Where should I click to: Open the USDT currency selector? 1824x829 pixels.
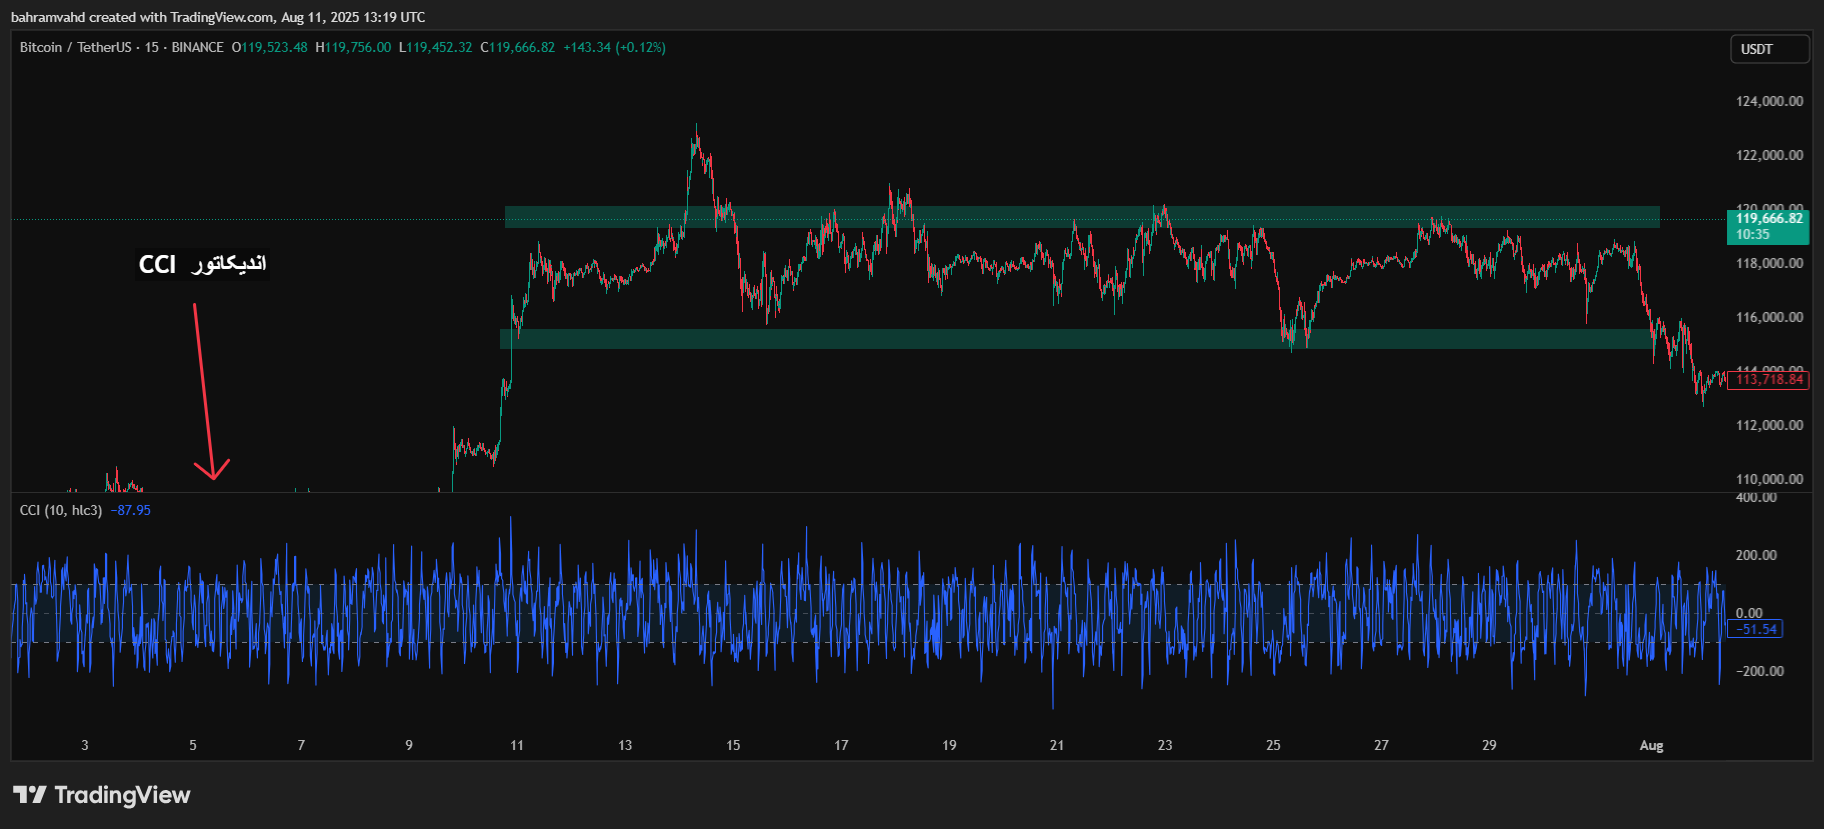(x=1769, y=49)
